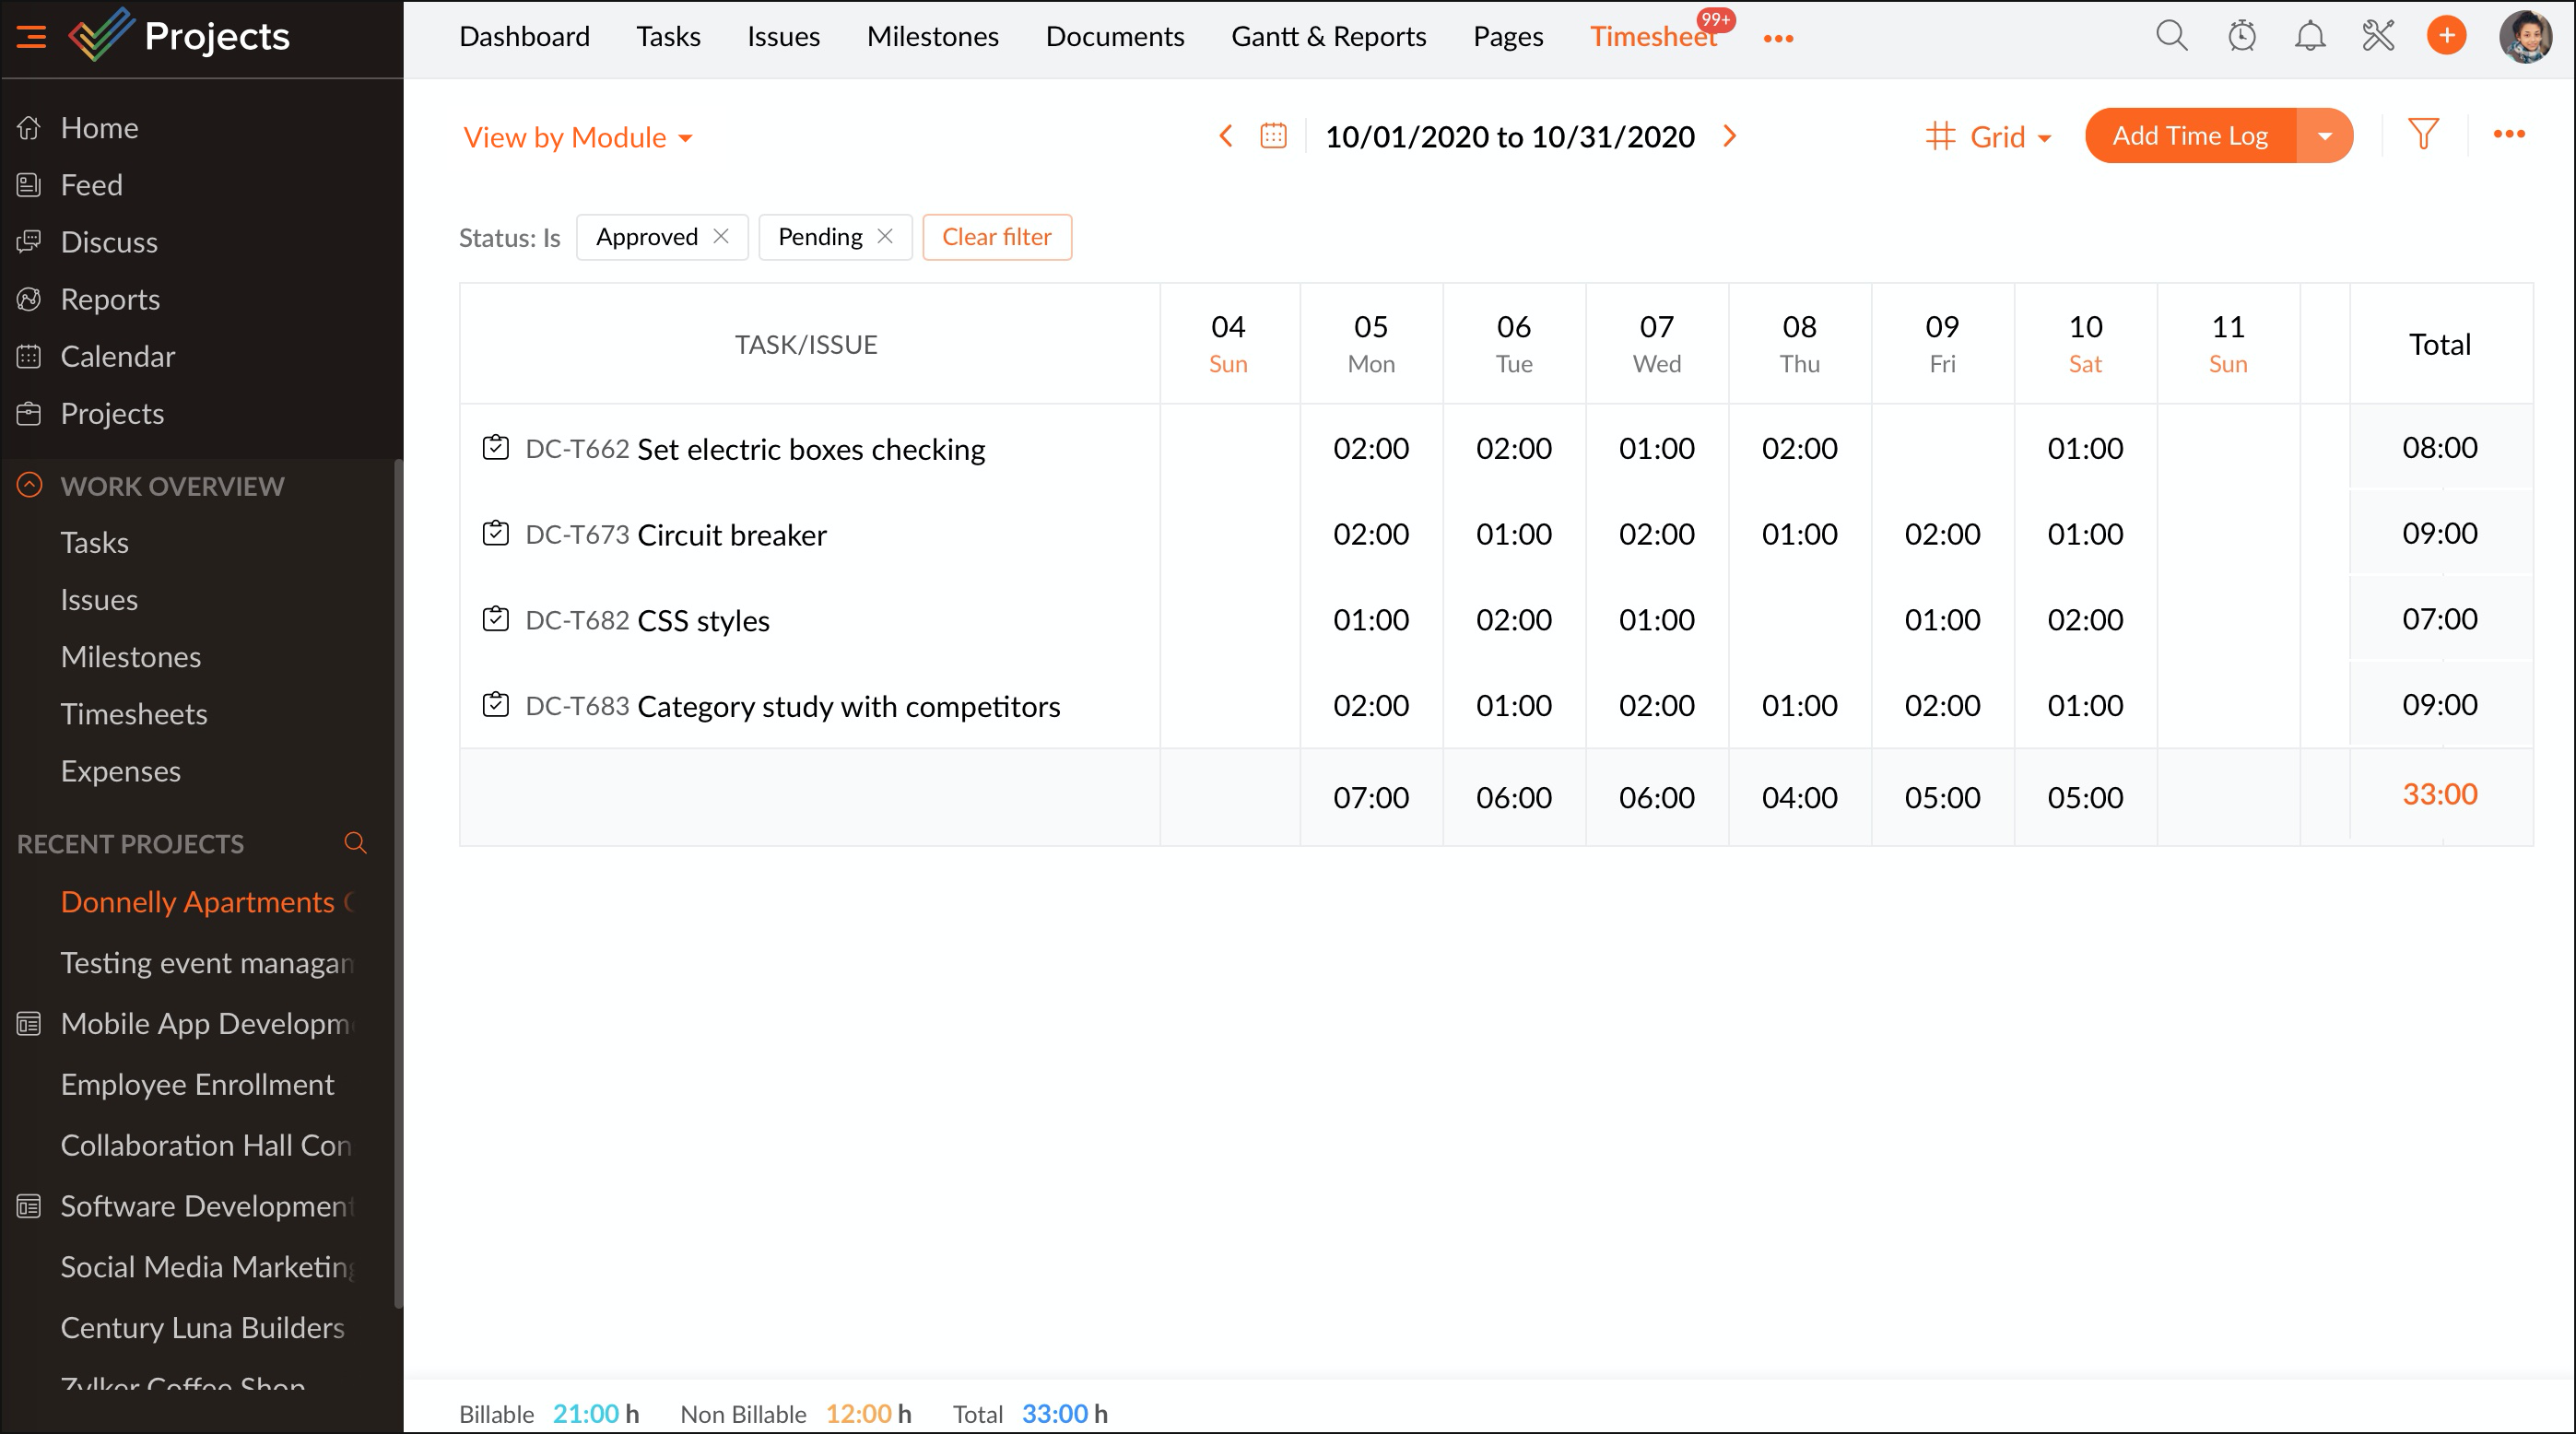Open the timer stopwatch icon
This screenshot has width=2576, height=1434.
pos(2241,36)
